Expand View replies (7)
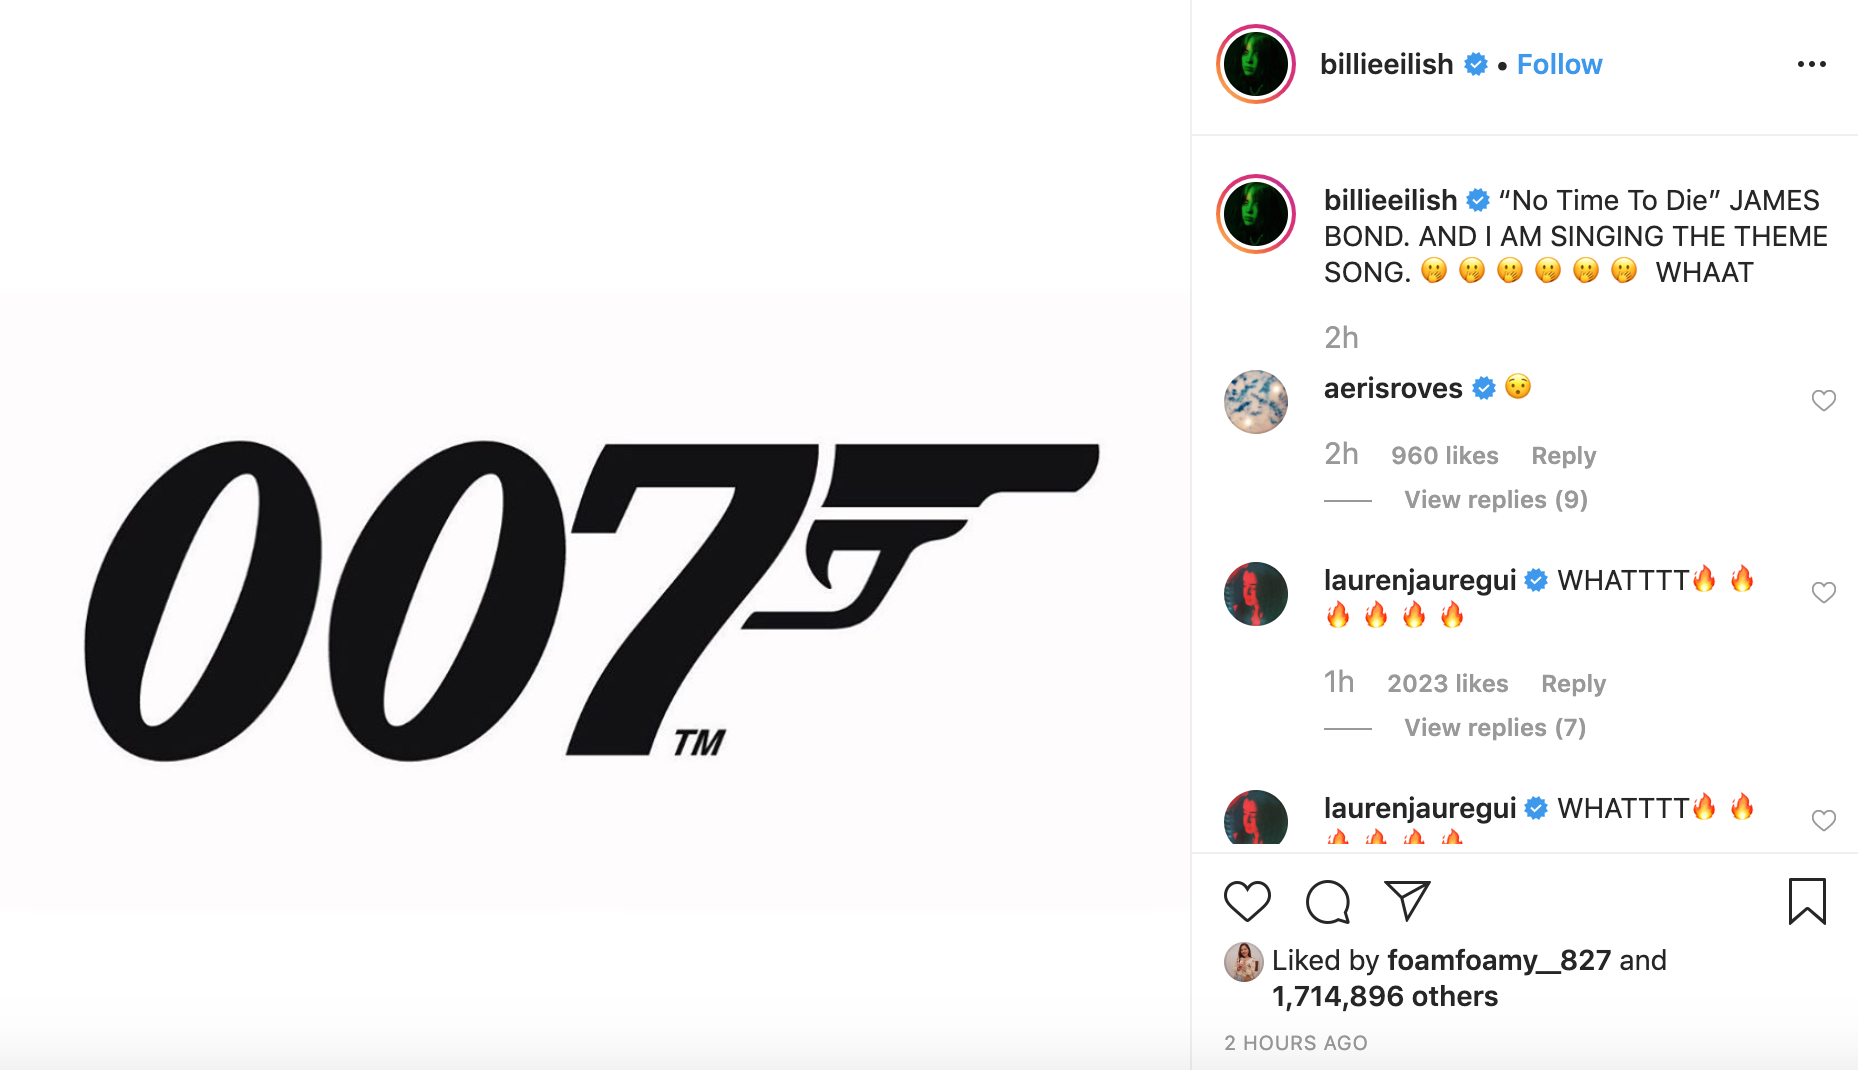Viewport: 1858px width, 1070px height. coord(1494,727)
